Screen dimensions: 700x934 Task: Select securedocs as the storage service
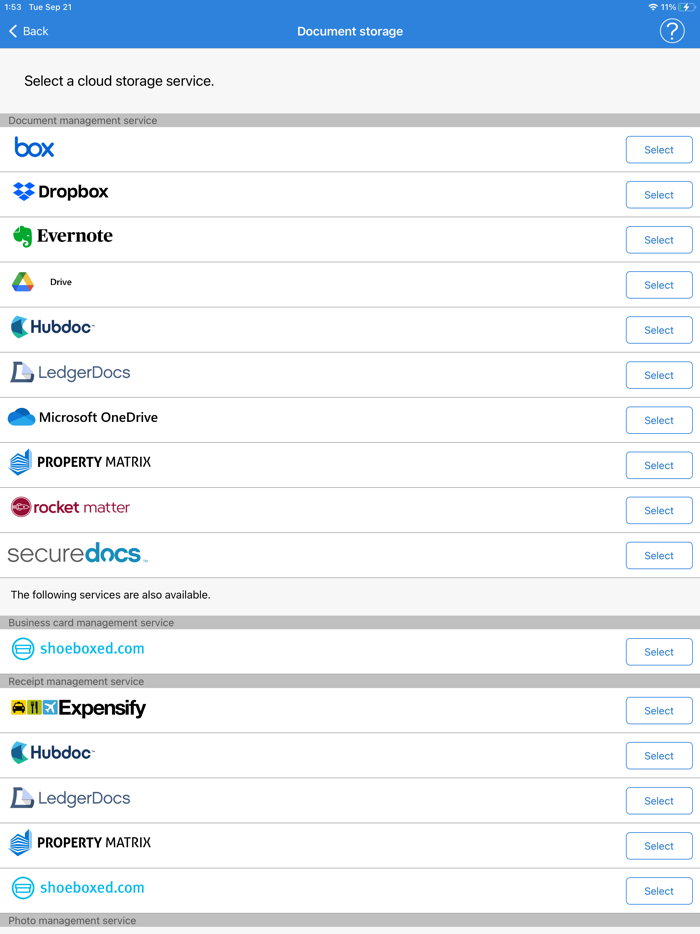[x=658, y=555]
